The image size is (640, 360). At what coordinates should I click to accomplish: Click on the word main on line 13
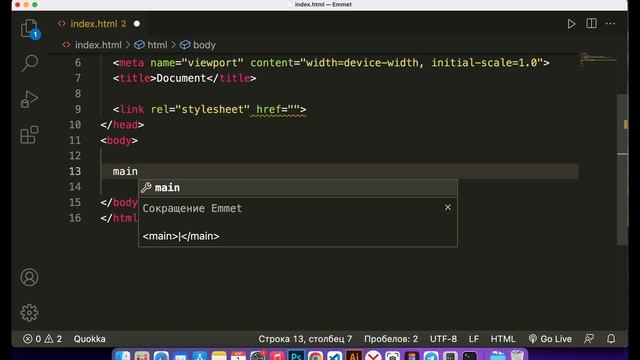click(x=125, y=171)
